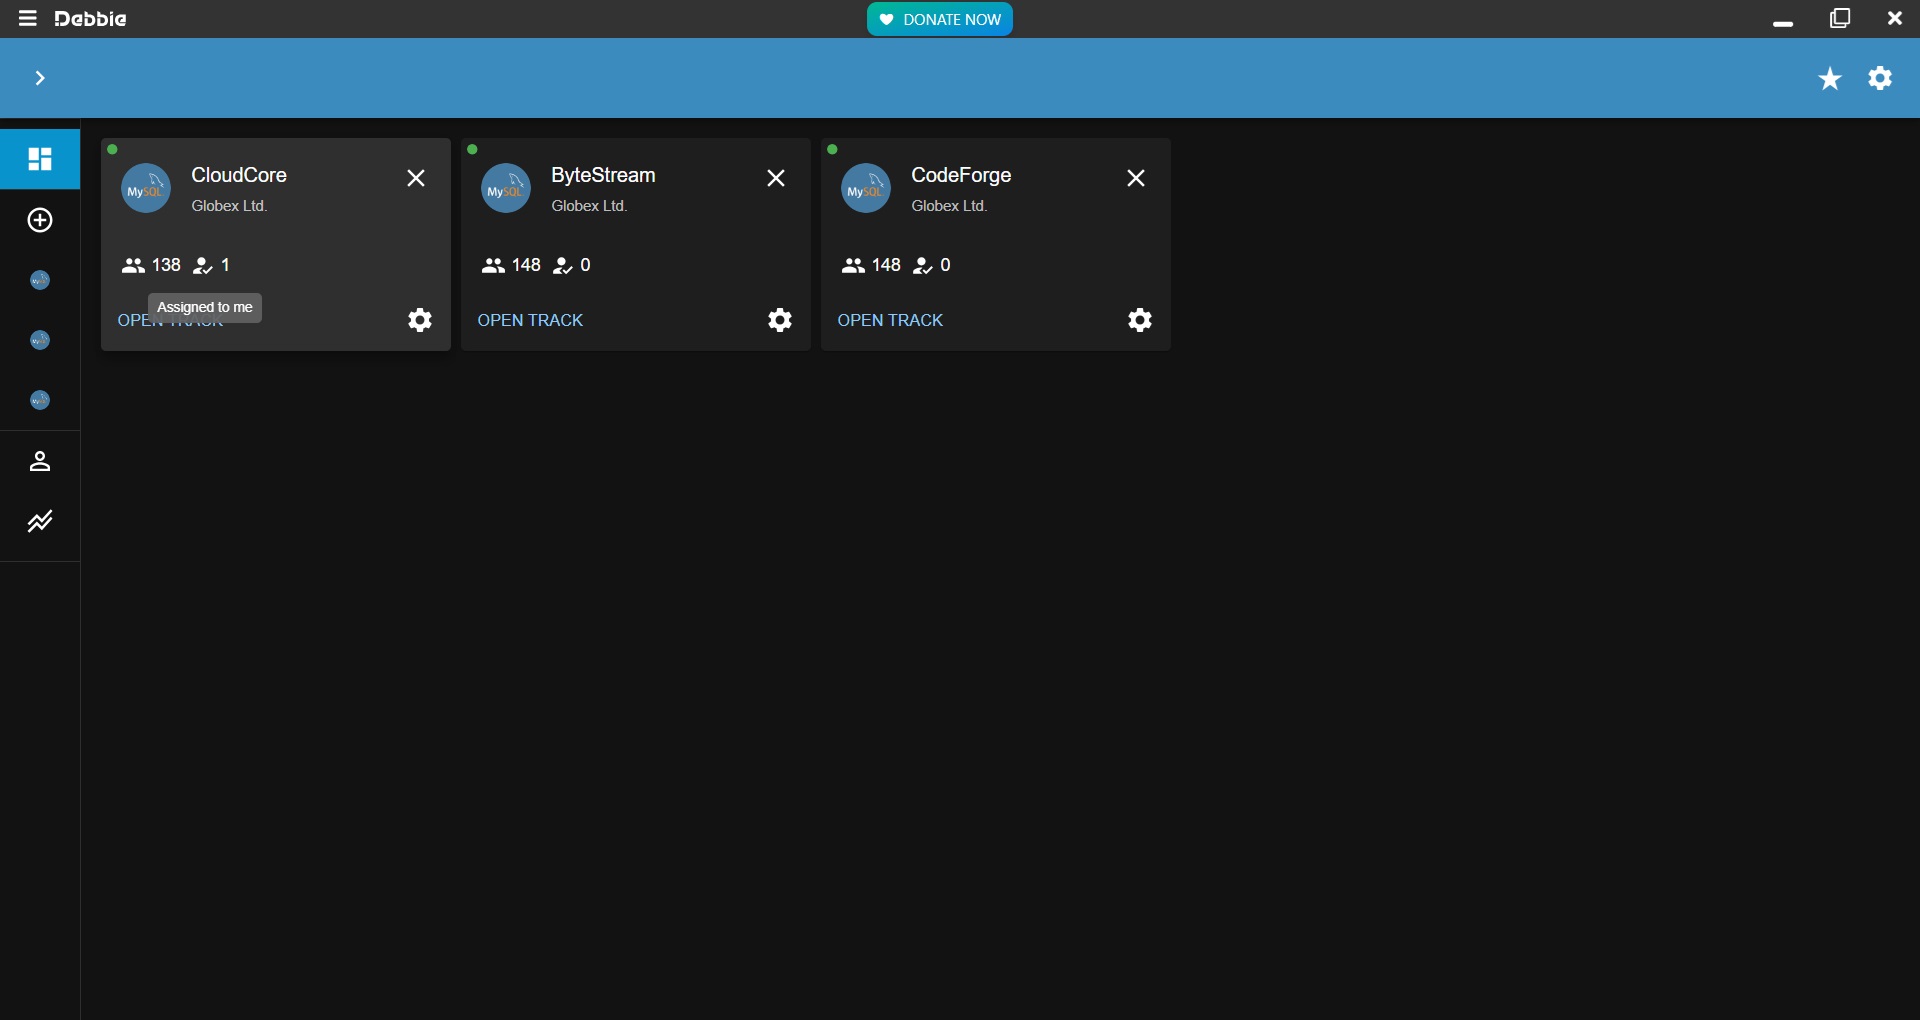Close the ByteStream card
The height and width of the screenshot is (1020, 1920).
[x=776, y=178]
